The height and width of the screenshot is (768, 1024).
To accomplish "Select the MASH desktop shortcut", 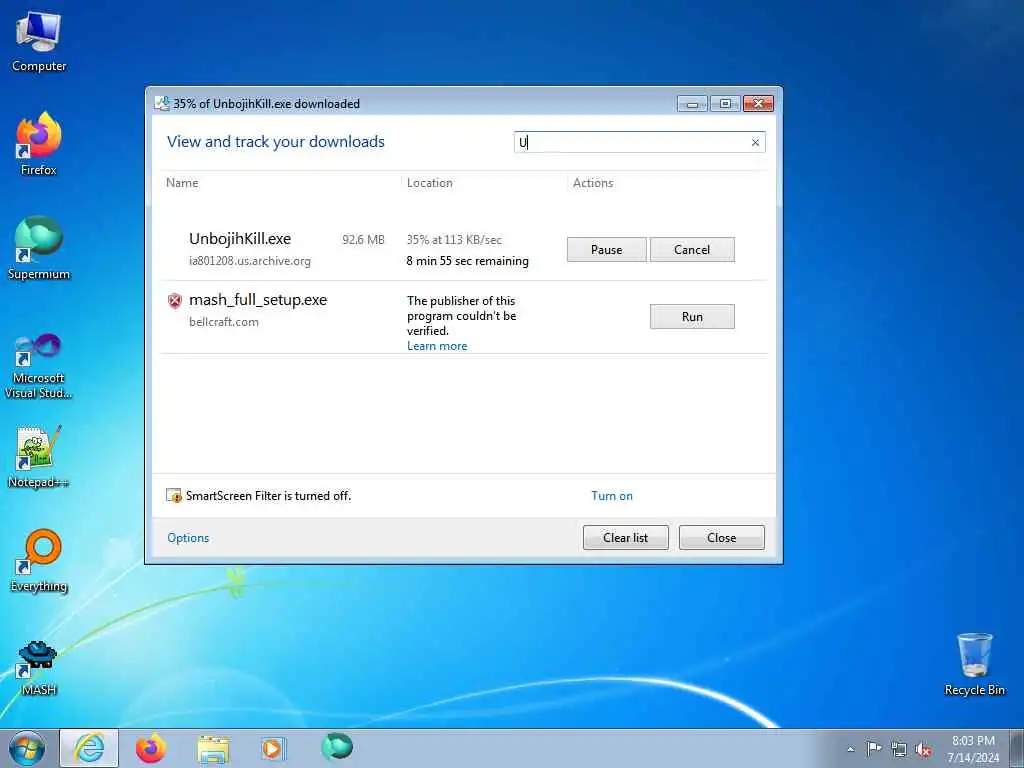I will click(39, 667).
